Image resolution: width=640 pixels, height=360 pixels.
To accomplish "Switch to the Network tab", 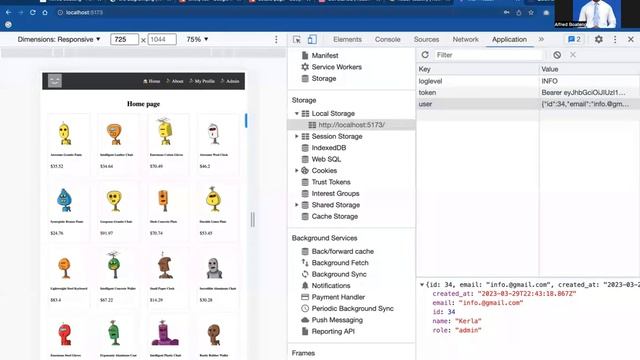I will coord(465,40).
